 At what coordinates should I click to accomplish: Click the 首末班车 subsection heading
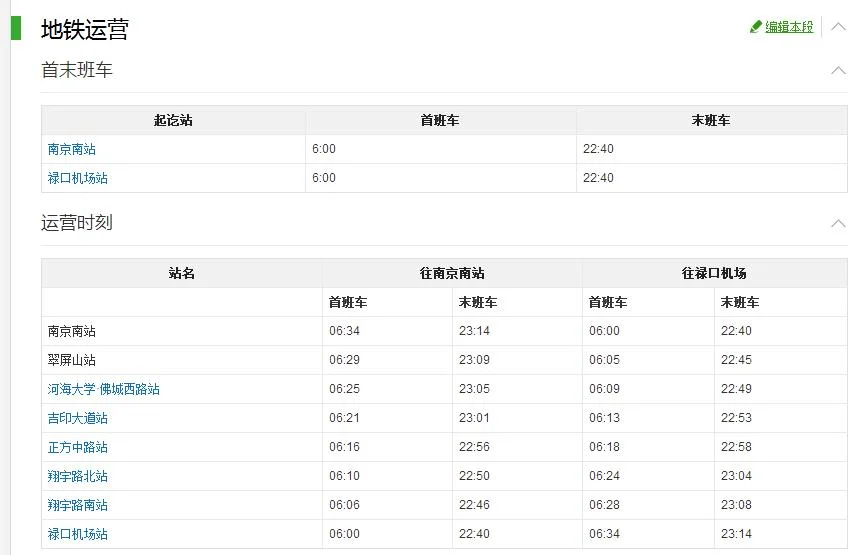pyautogui.click(x=77, y=70)
